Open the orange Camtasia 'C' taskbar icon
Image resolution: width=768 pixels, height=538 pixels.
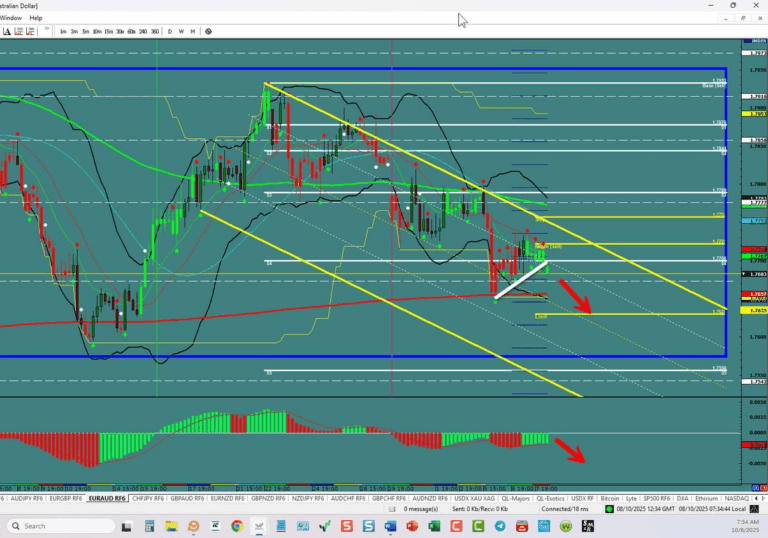pyautogui.click(x=456, y=526)
